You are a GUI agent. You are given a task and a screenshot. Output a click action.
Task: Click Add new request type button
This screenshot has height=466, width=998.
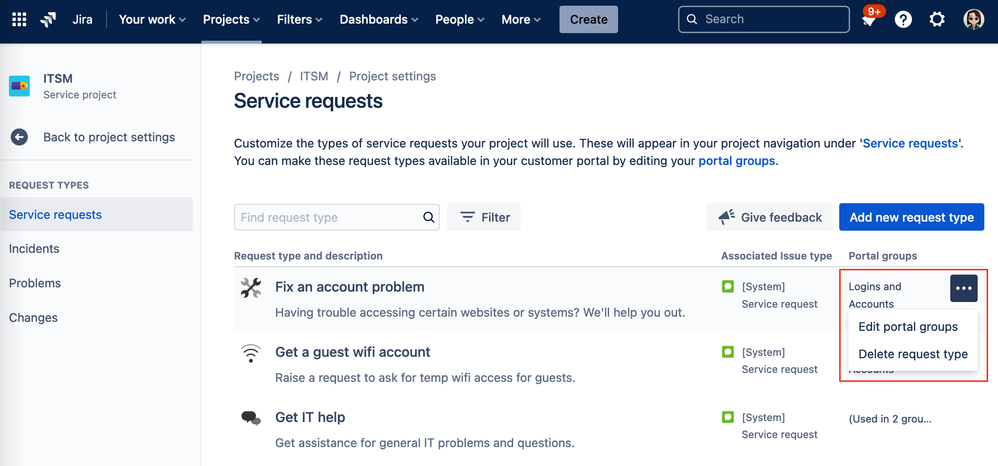(x=911, y=217)
